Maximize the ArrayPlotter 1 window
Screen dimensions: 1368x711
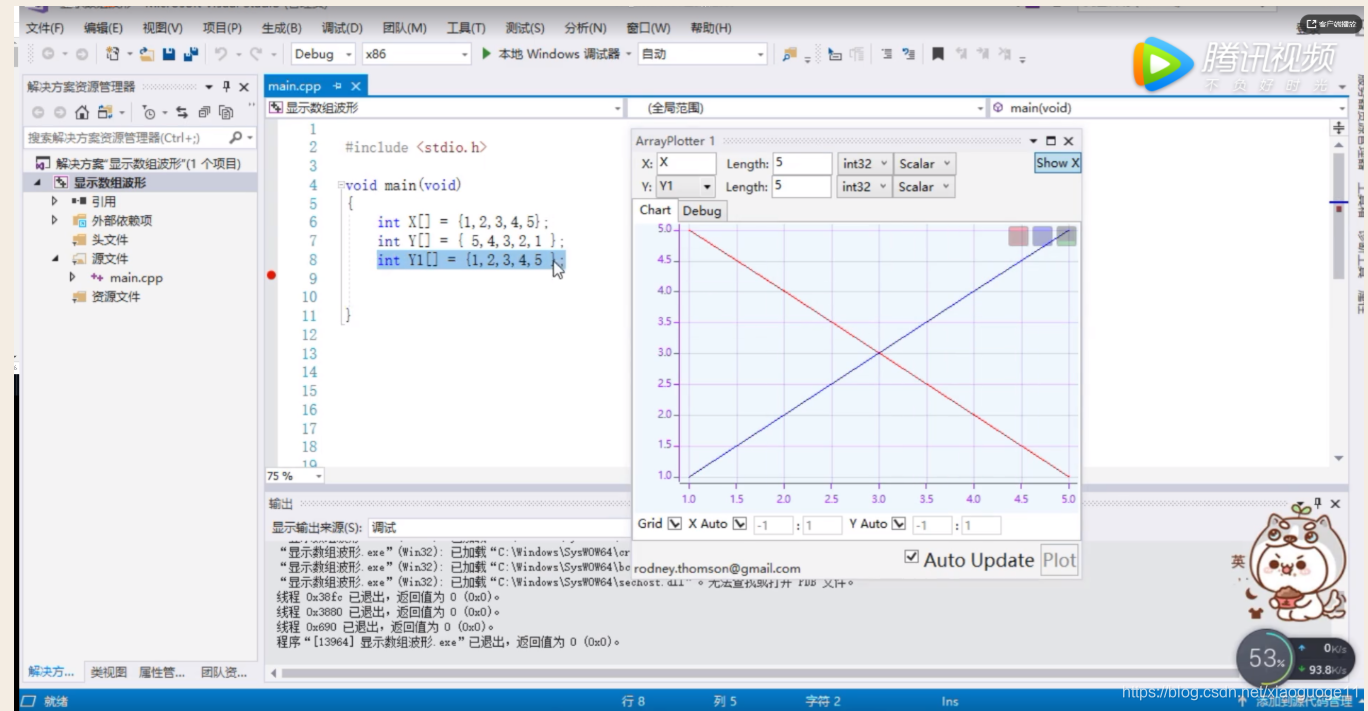pyautogui.click(x=1051, y=141)
